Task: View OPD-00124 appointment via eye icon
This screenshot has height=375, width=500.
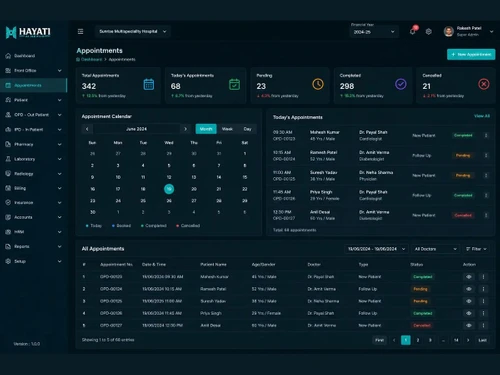Action: click(469, 289)
